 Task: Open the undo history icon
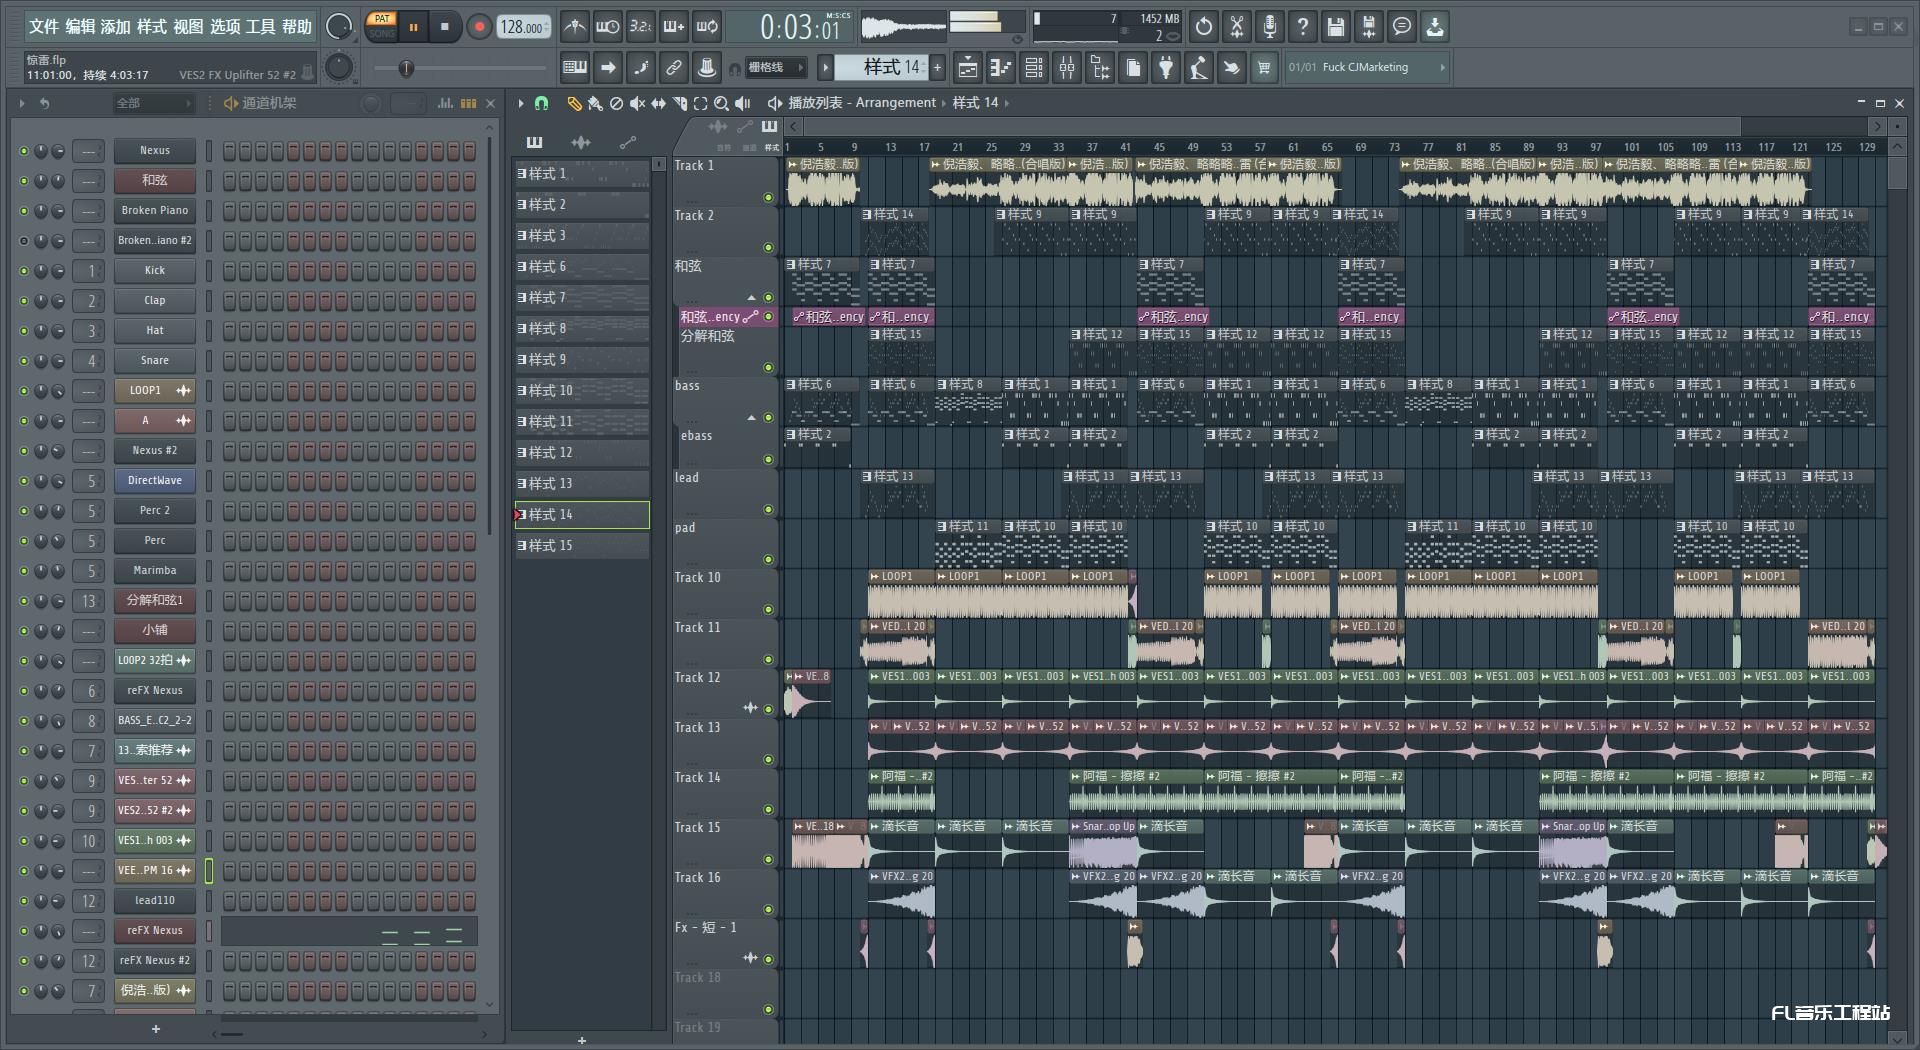pyautogui.click(x=1204, y=27)
